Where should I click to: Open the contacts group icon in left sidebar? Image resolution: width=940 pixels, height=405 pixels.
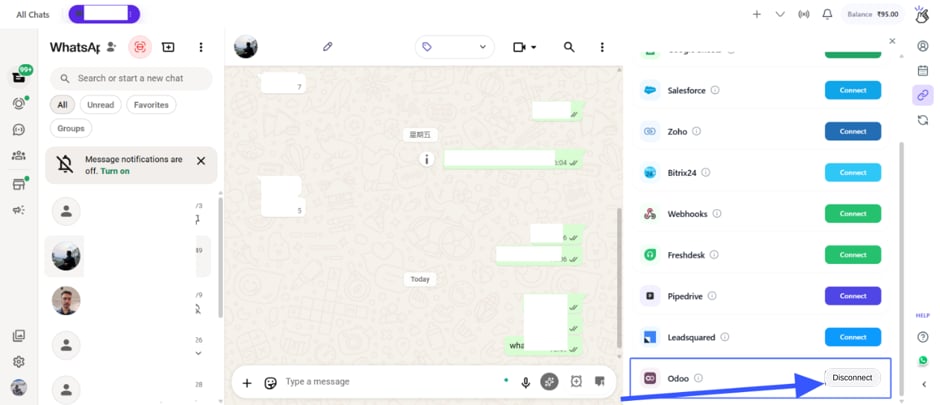(x=19, y=156)
